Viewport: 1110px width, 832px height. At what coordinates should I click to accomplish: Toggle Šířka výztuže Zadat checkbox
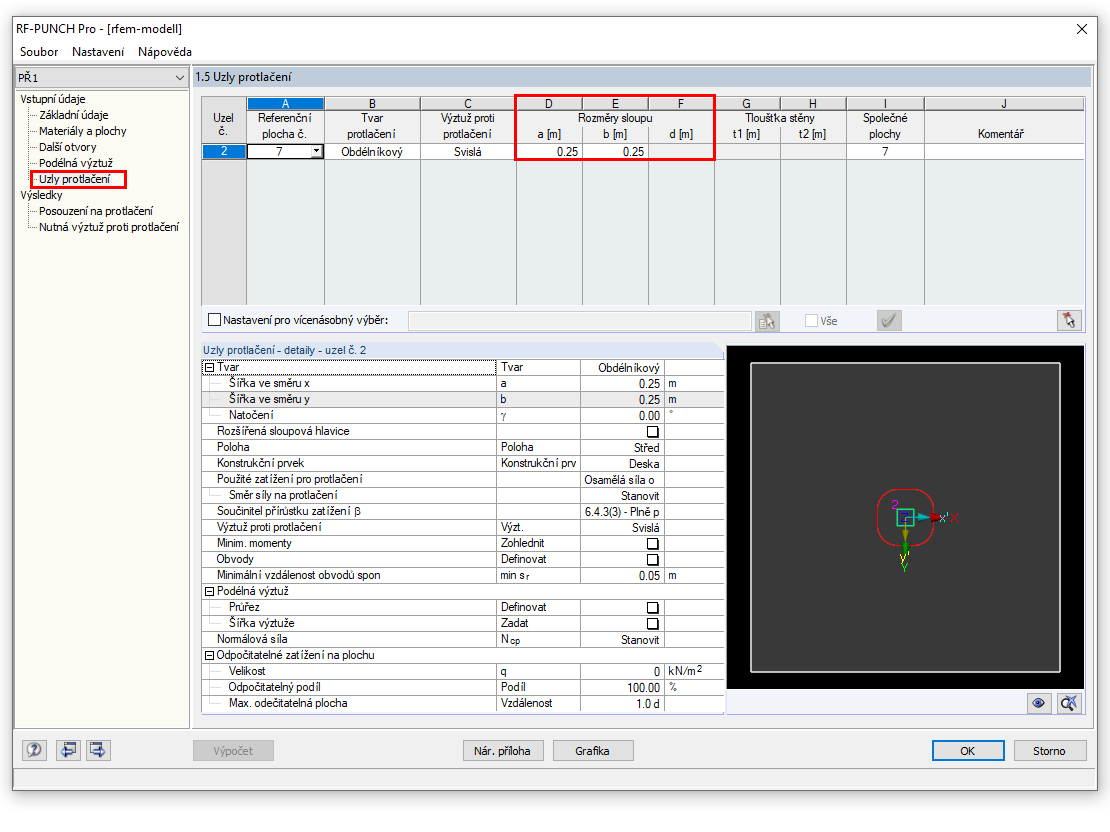[653, 624]
